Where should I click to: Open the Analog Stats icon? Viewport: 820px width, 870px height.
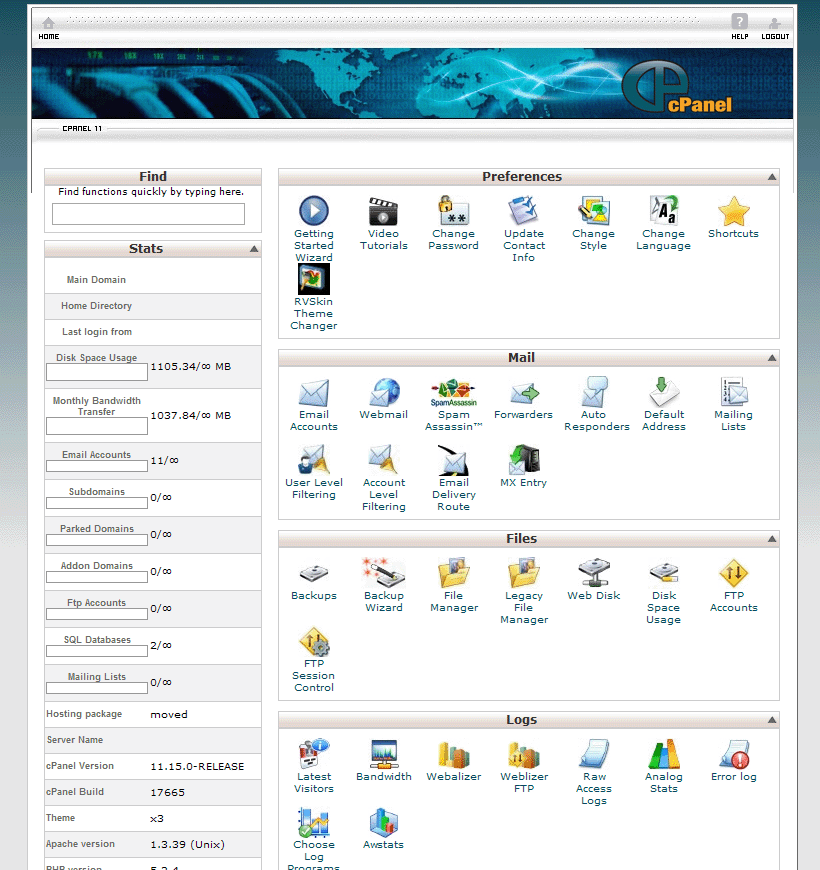[x=664, y=754]
